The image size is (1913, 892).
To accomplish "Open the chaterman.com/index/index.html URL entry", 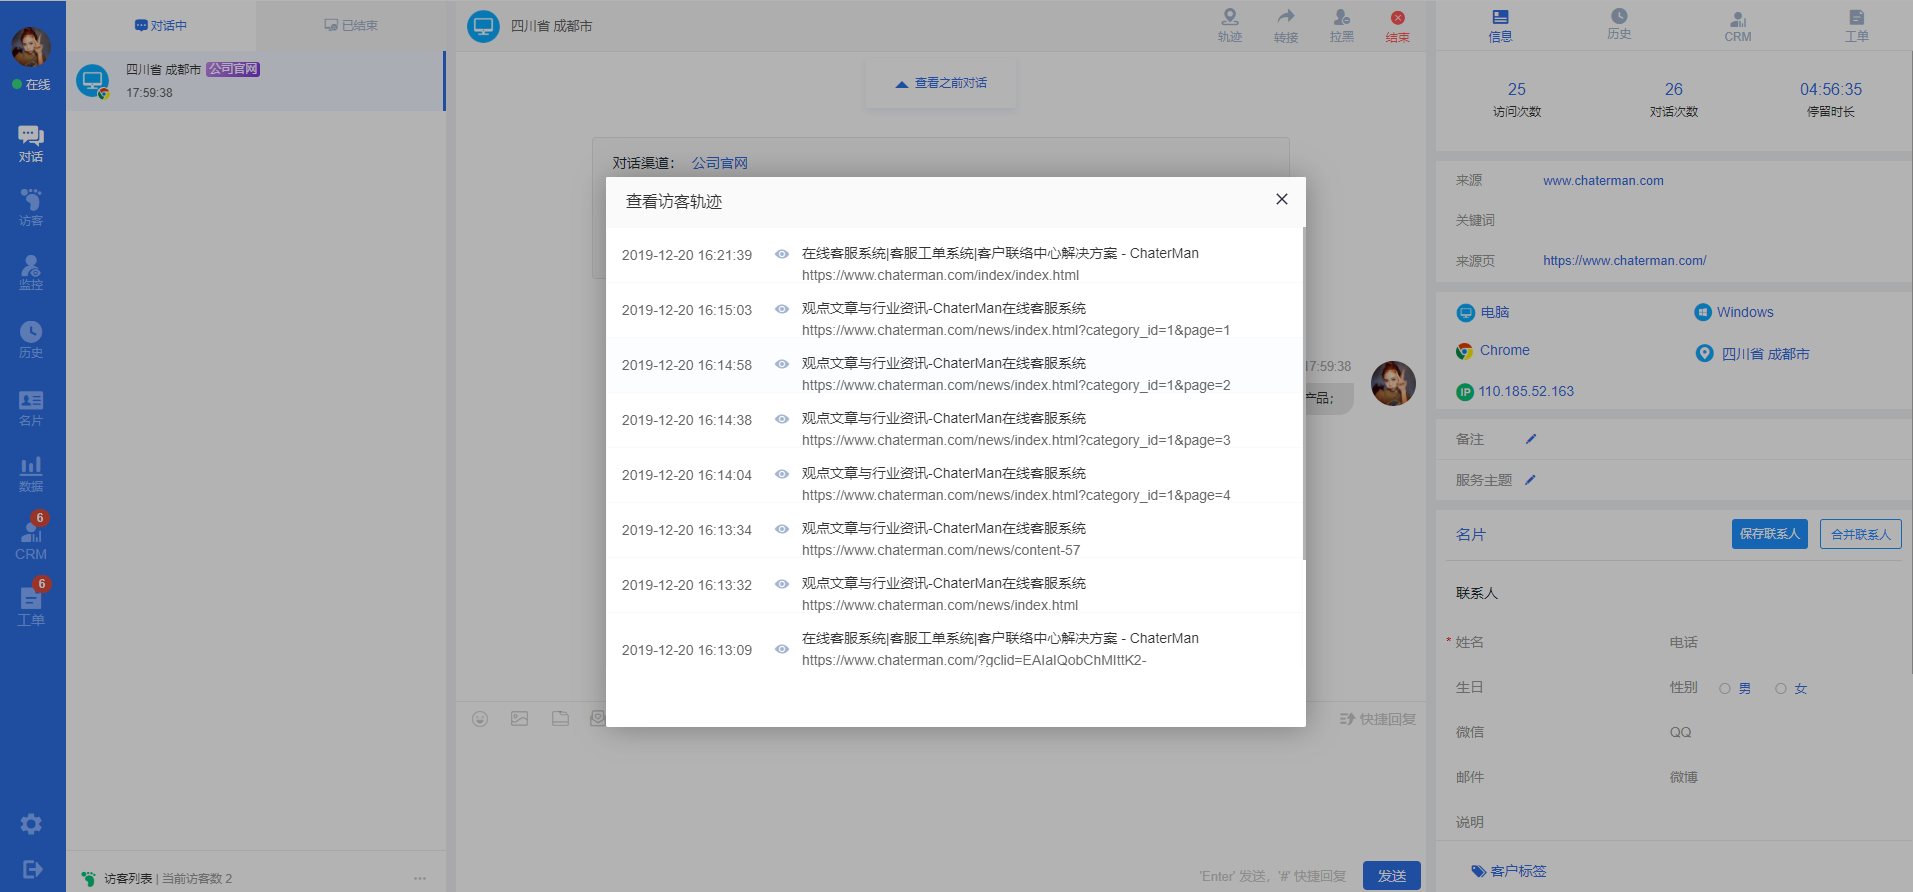I will (x=940, y=275).
